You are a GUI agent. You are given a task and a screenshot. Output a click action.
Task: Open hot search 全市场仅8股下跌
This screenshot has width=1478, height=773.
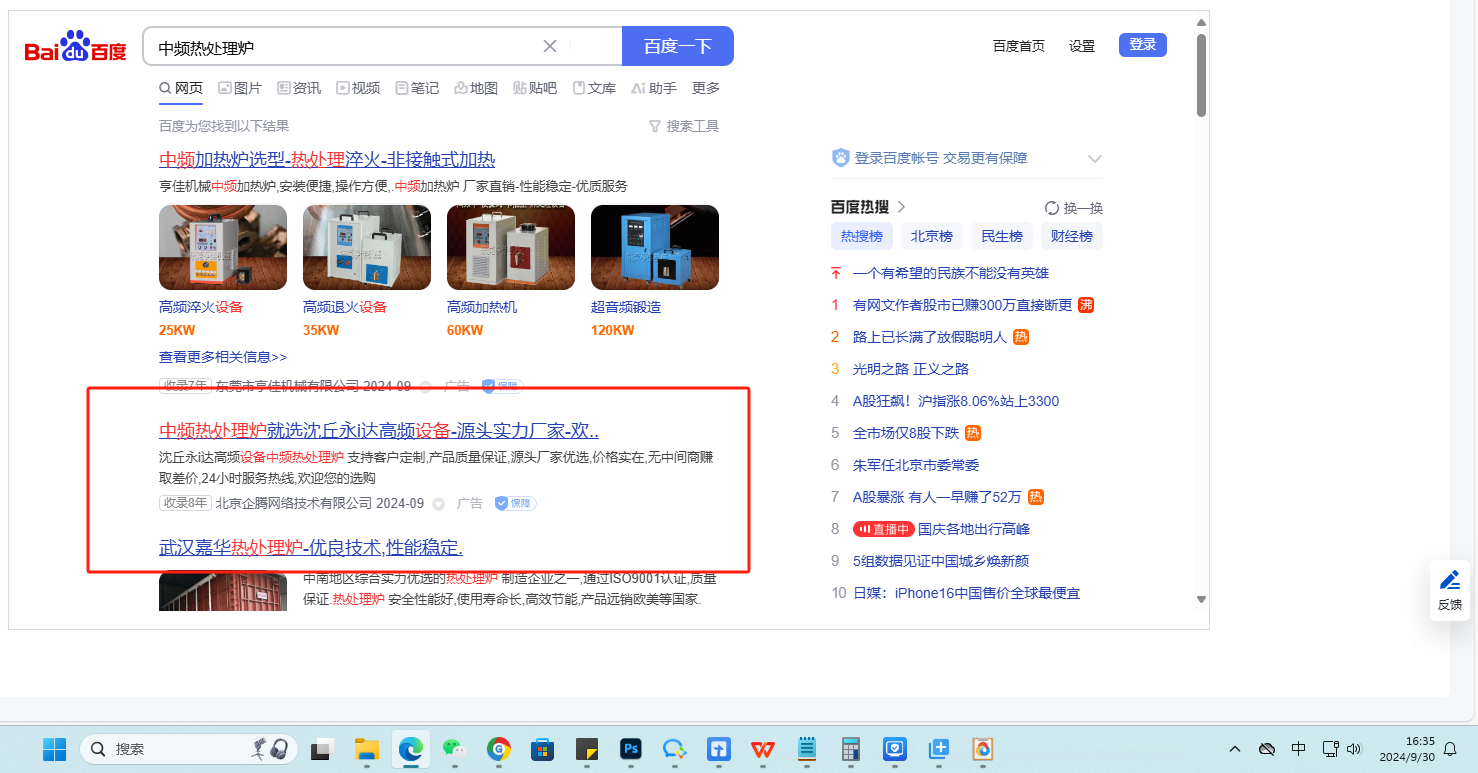coord(906,433)
